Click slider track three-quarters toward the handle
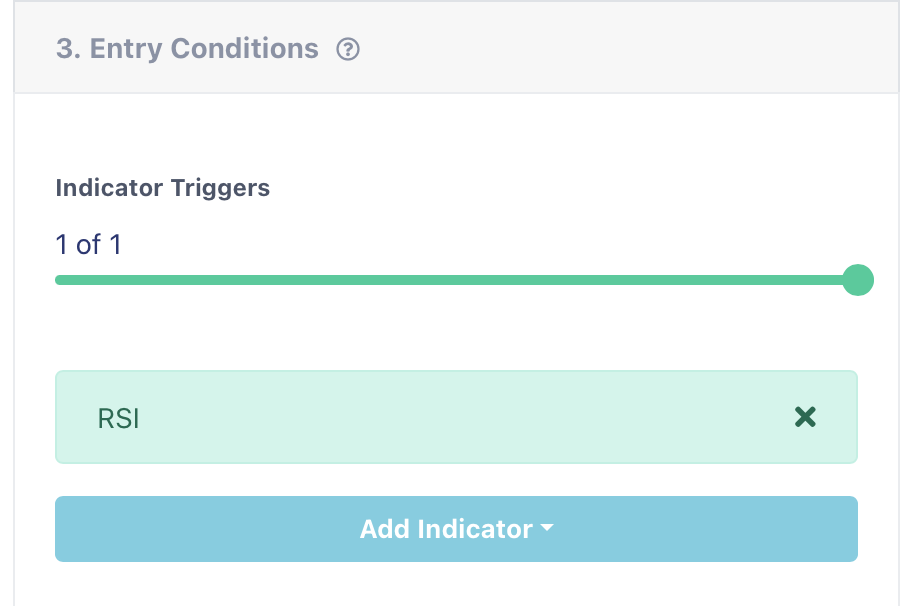The image size is (914, 606). click(656, 280)
